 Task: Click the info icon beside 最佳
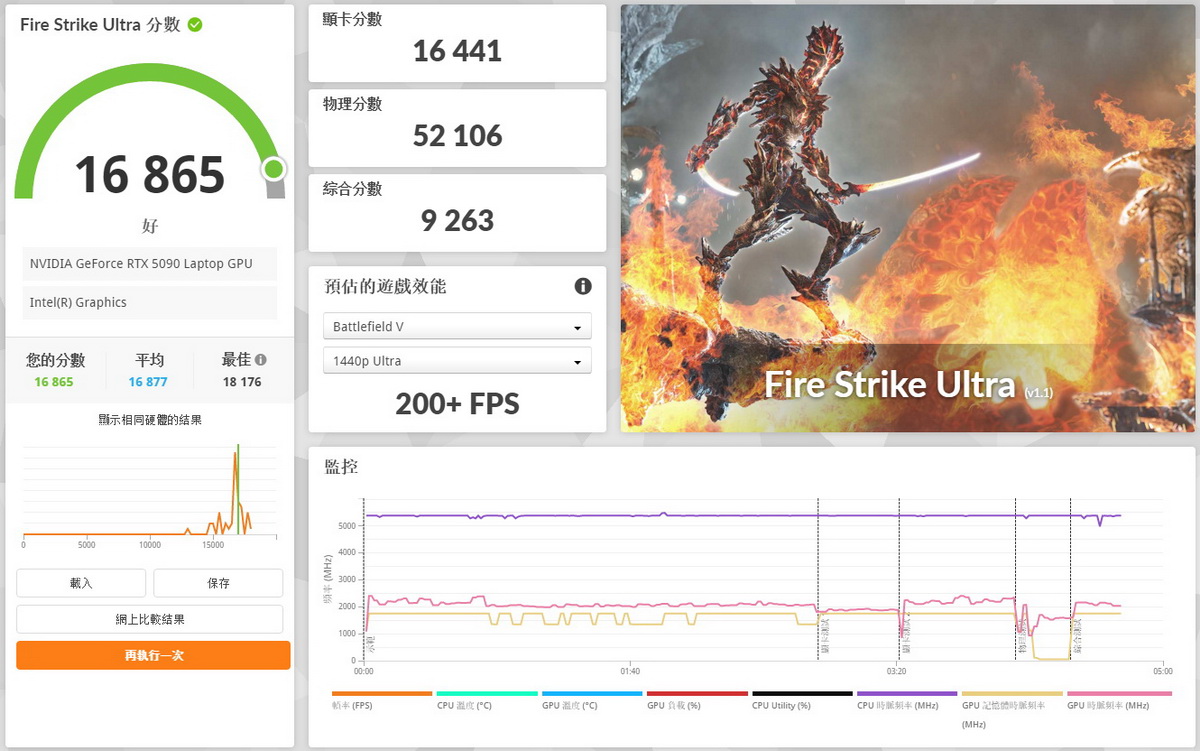click(x=261, y=360)
